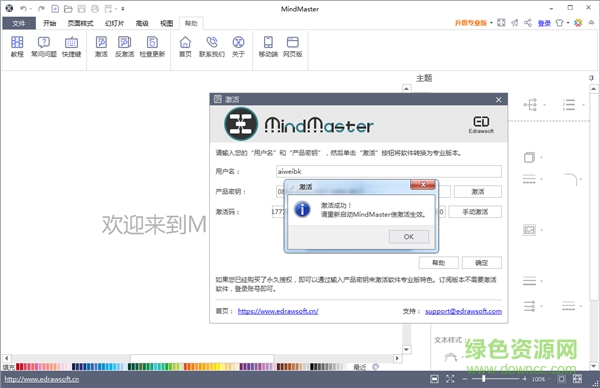Click horizontal scrollbar left arrow

7,359
